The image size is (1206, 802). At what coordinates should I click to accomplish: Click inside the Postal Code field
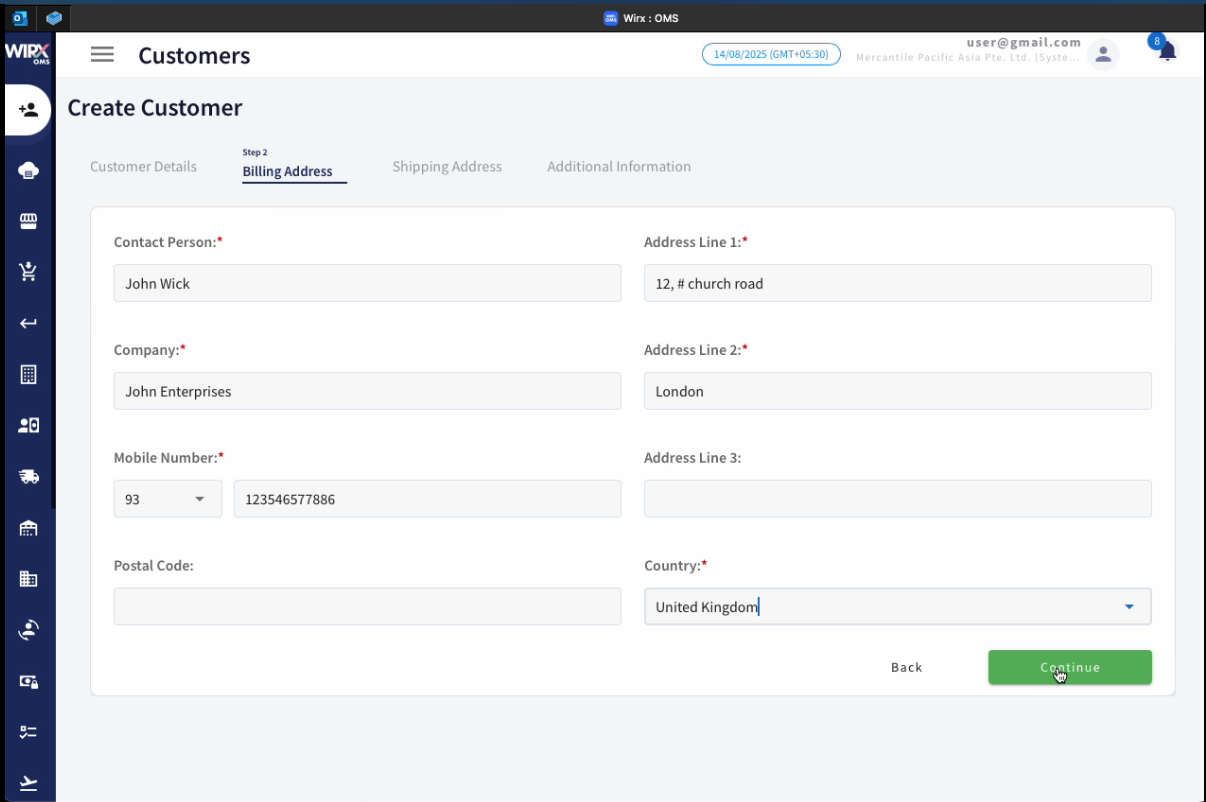pyautogui.click(x=367, y=606)
